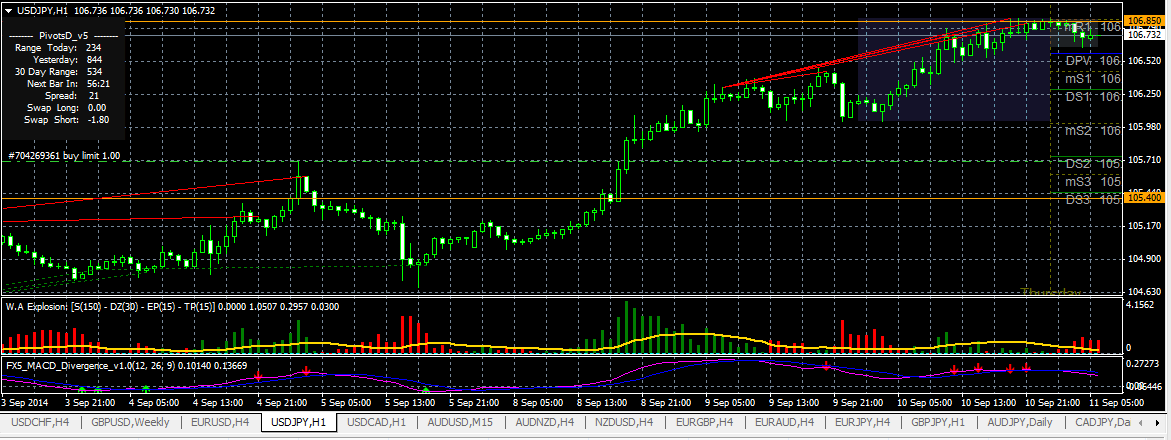Click the mS3 pivot level label
The image size is (1171, 440).
click(x=1079, y=181)
